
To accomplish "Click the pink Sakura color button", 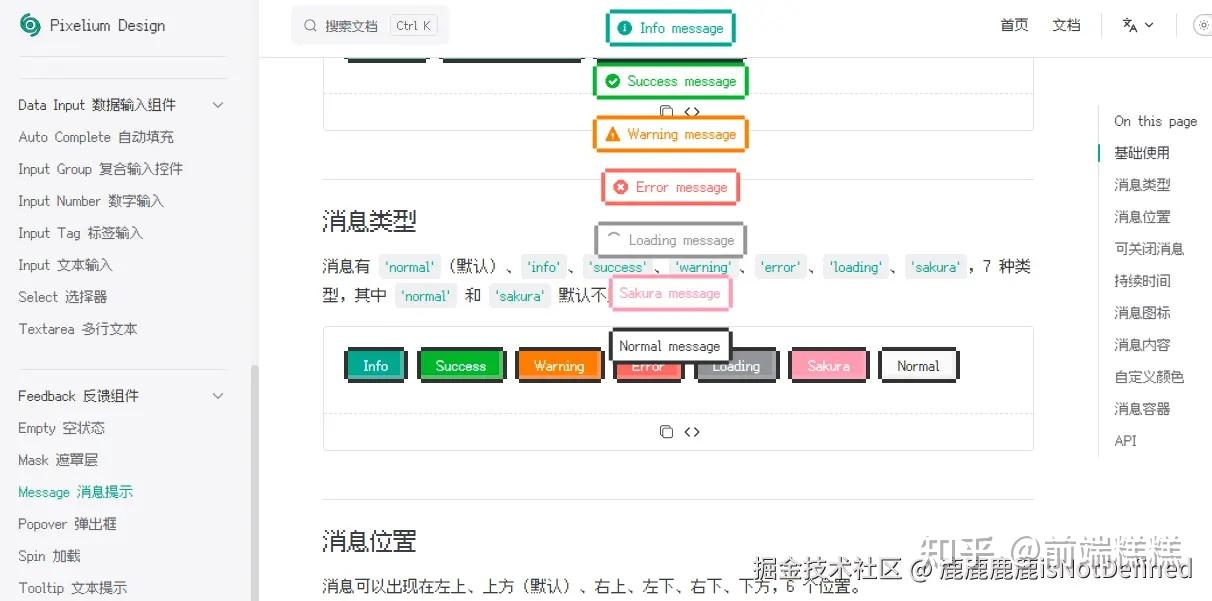I will (x=828, y=366).
